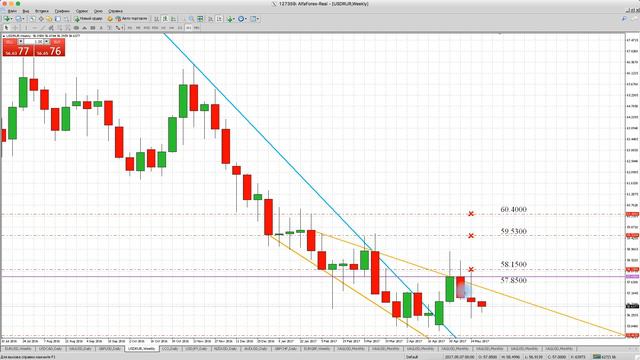This screenshot has width=640, height=360.
Task: Tile chart windows using toolbar icon
Action: coord(200,19)
